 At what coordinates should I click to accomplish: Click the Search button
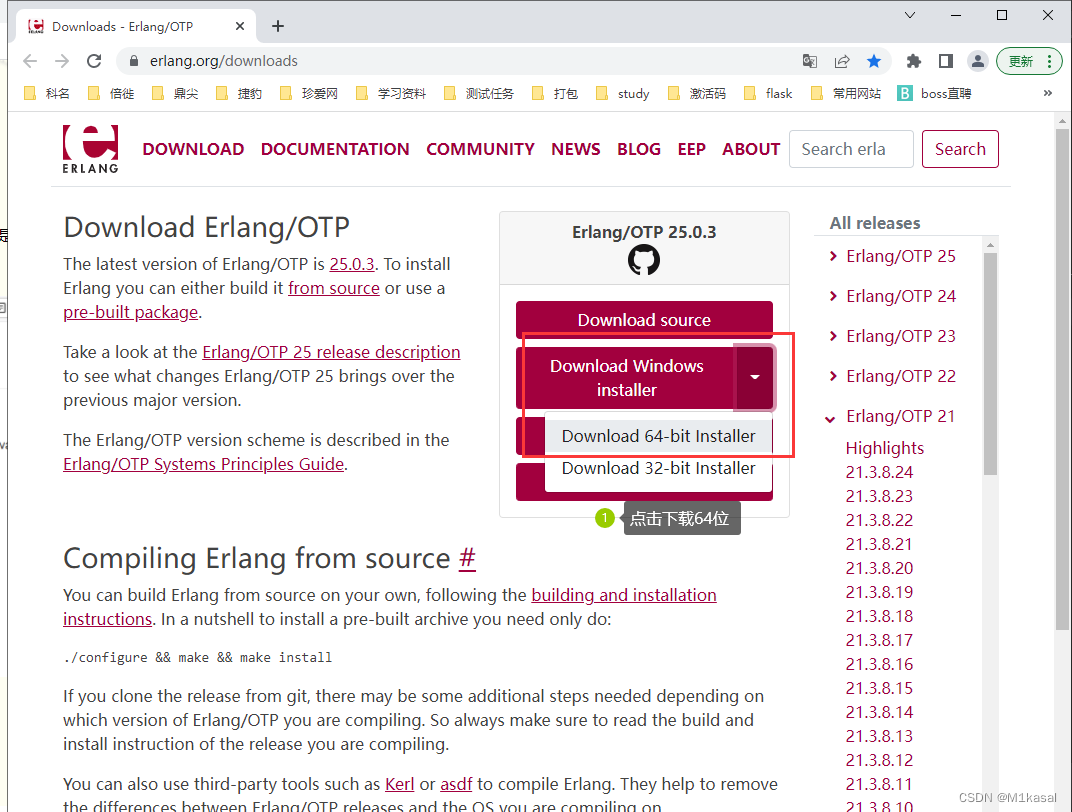960,149
